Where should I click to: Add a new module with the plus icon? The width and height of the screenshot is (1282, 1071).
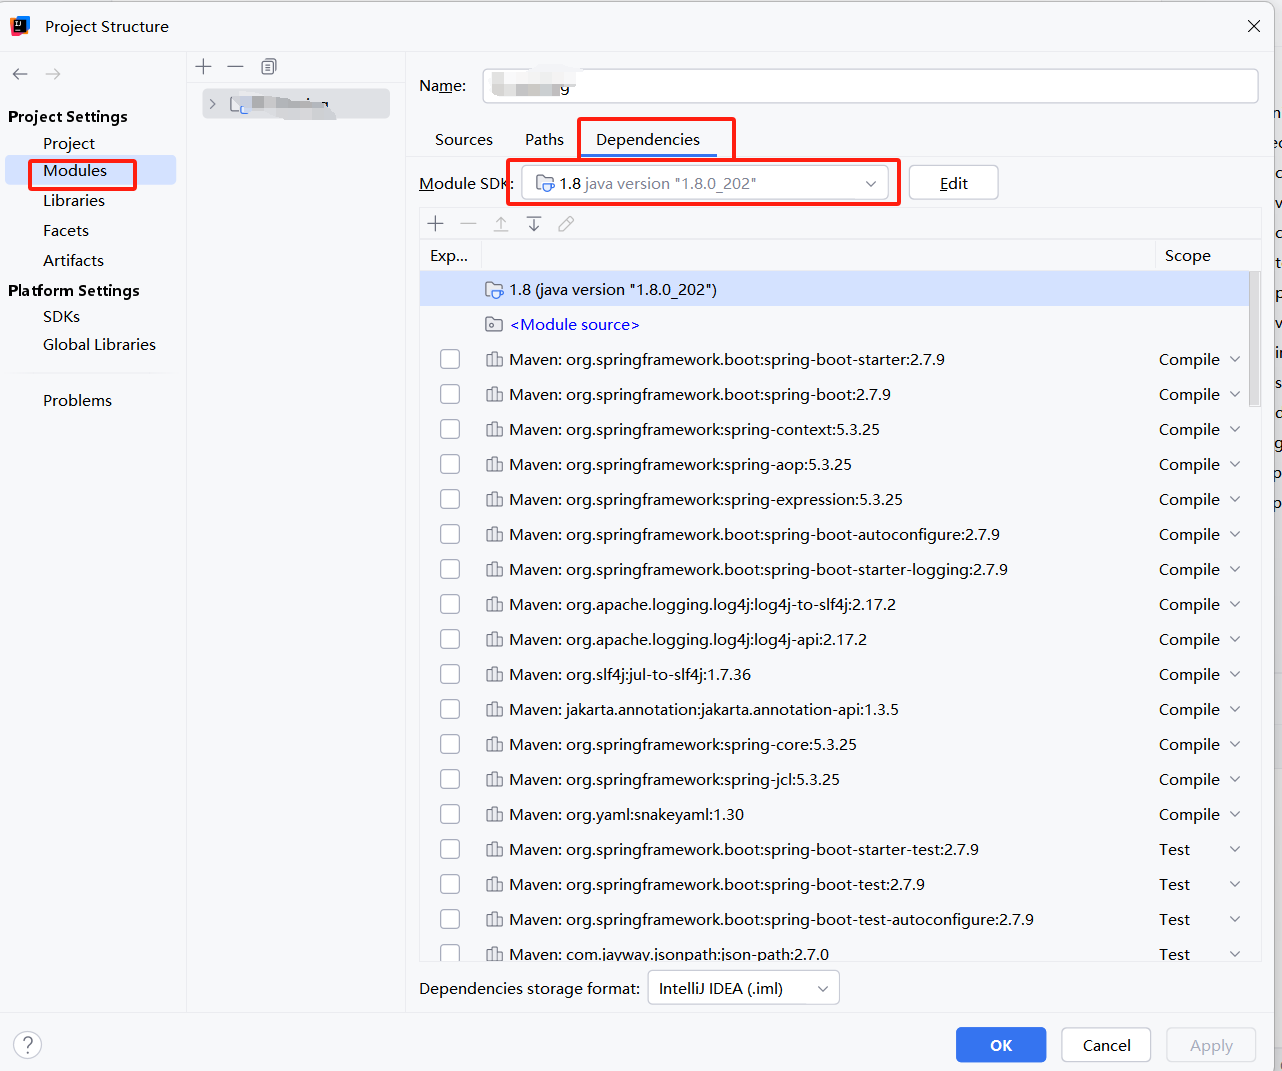point(204,66)
